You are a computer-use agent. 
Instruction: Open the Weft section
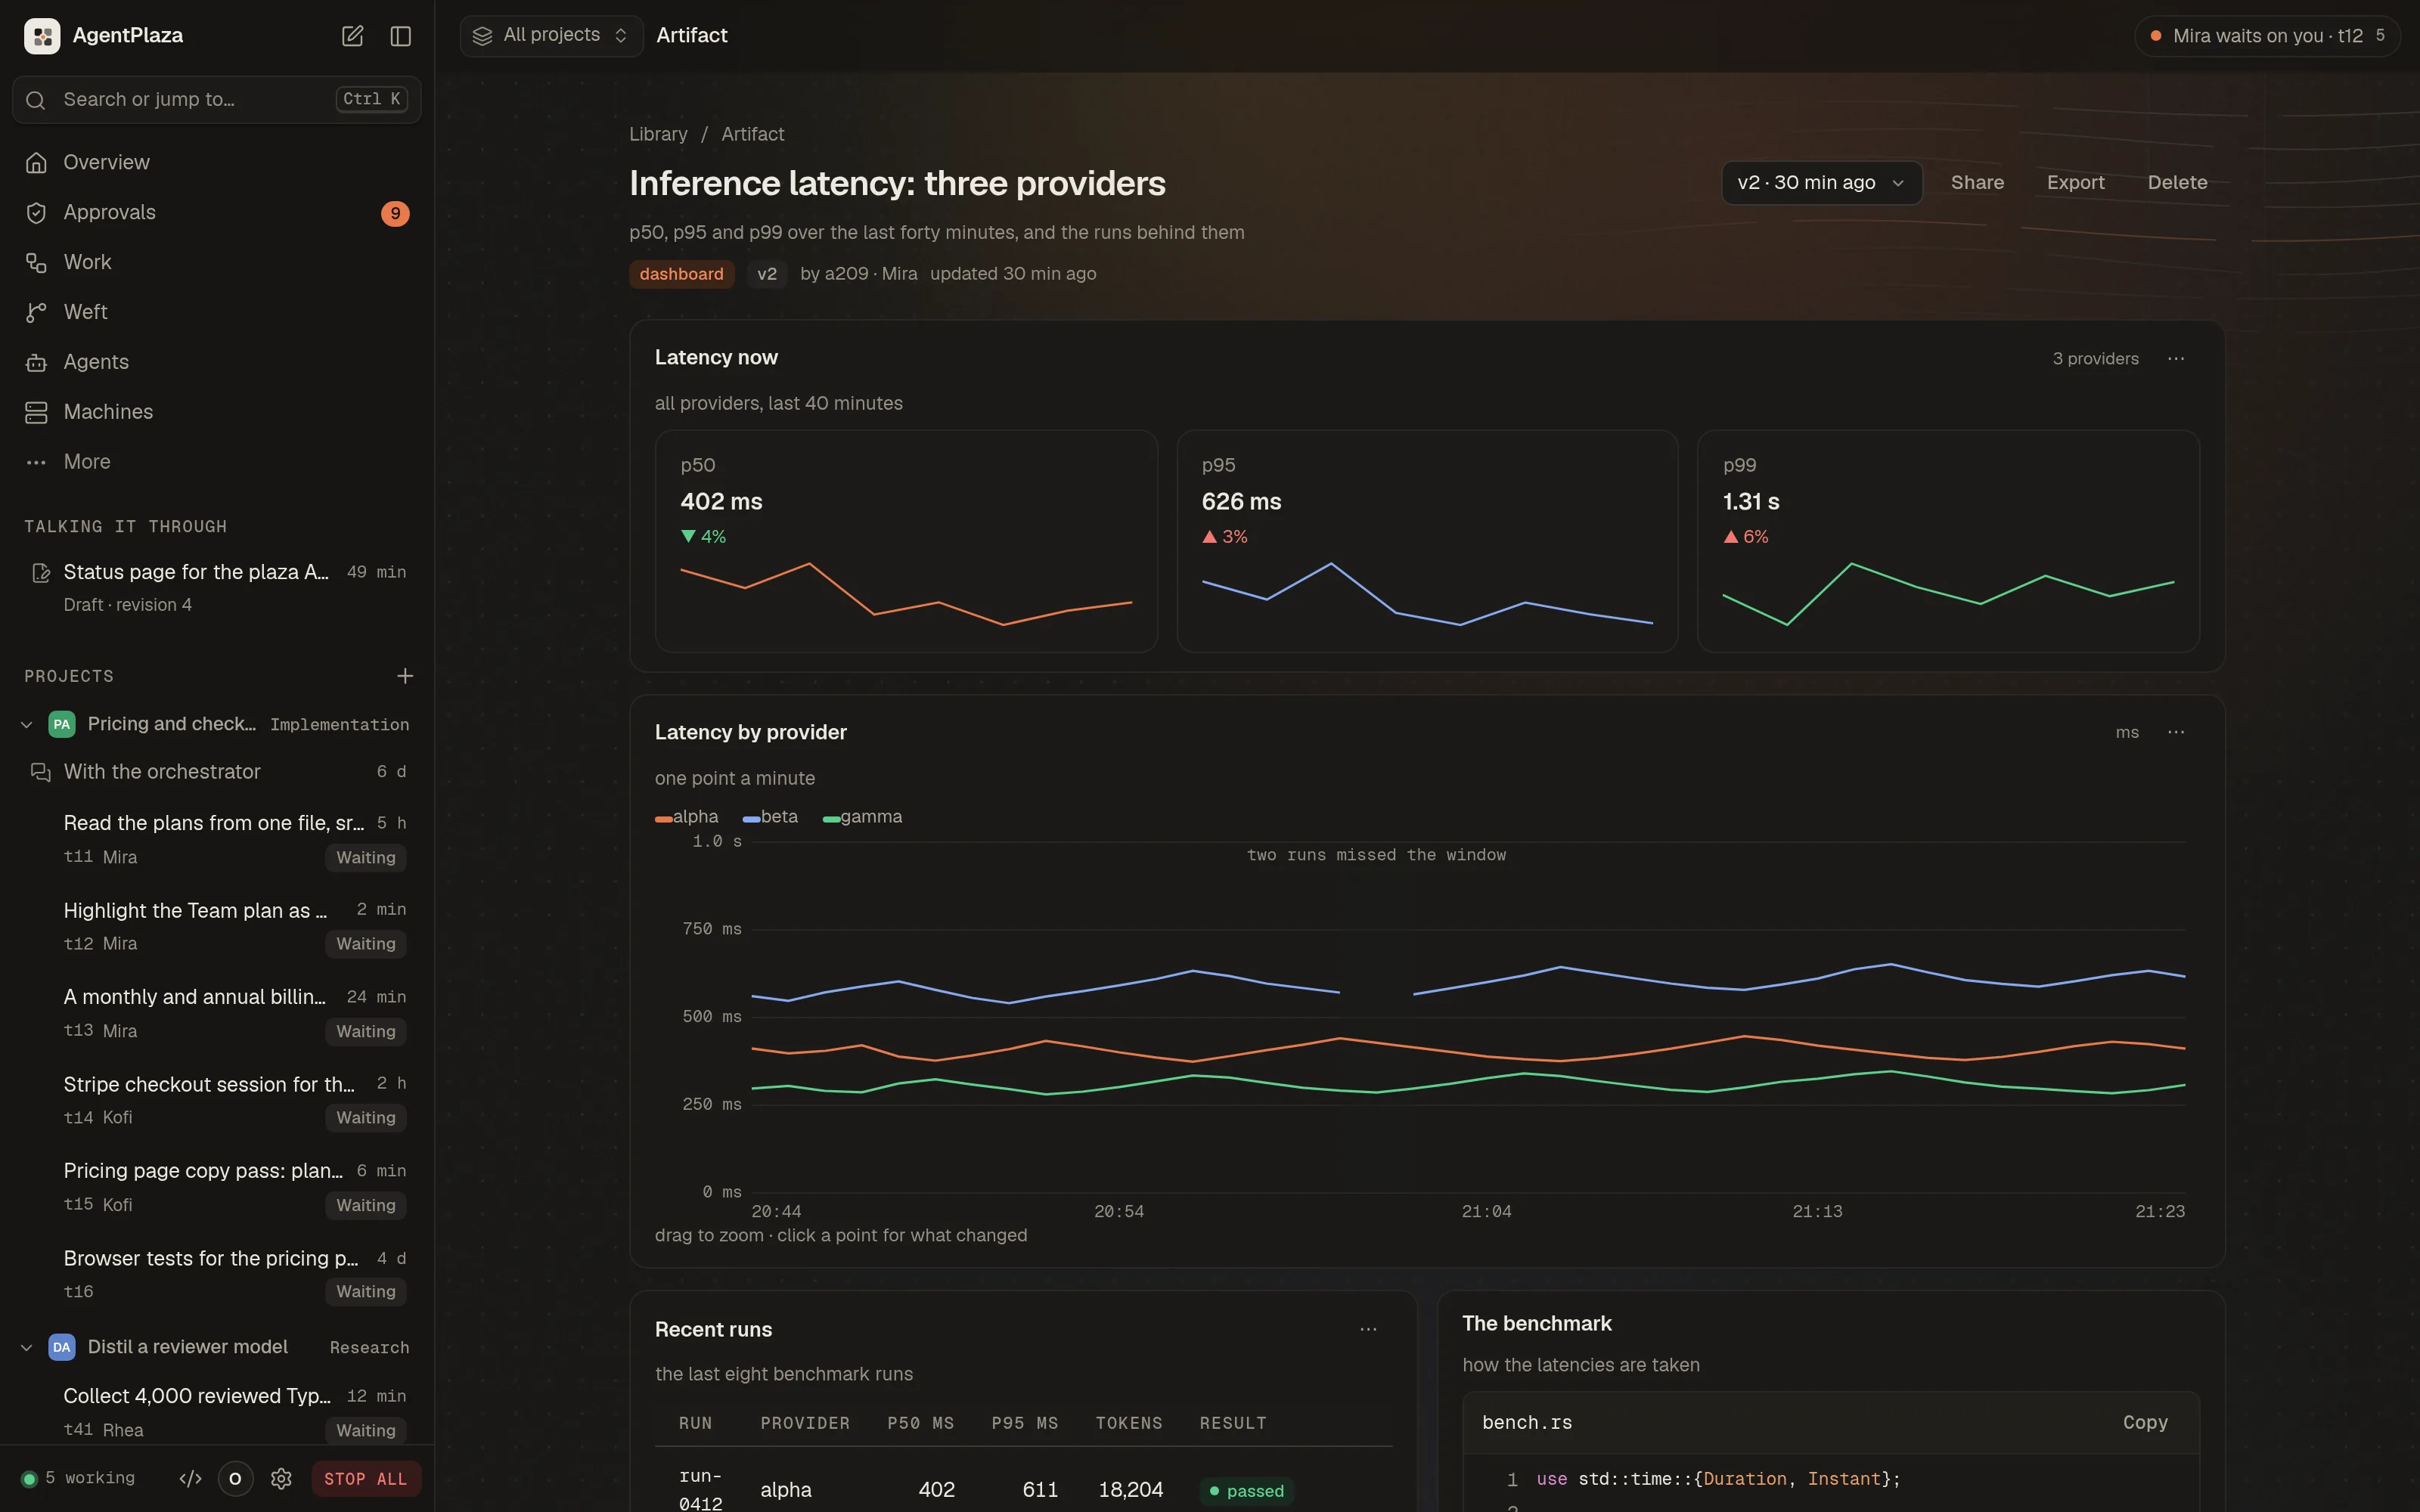[217, 312]
